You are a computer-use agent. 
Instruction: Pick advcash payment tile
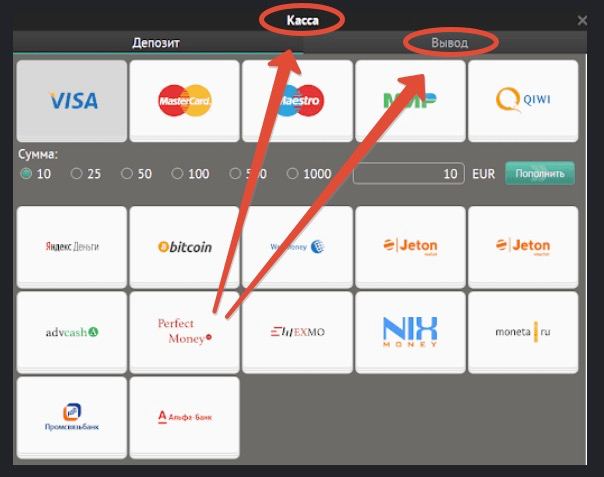point(72,332)
